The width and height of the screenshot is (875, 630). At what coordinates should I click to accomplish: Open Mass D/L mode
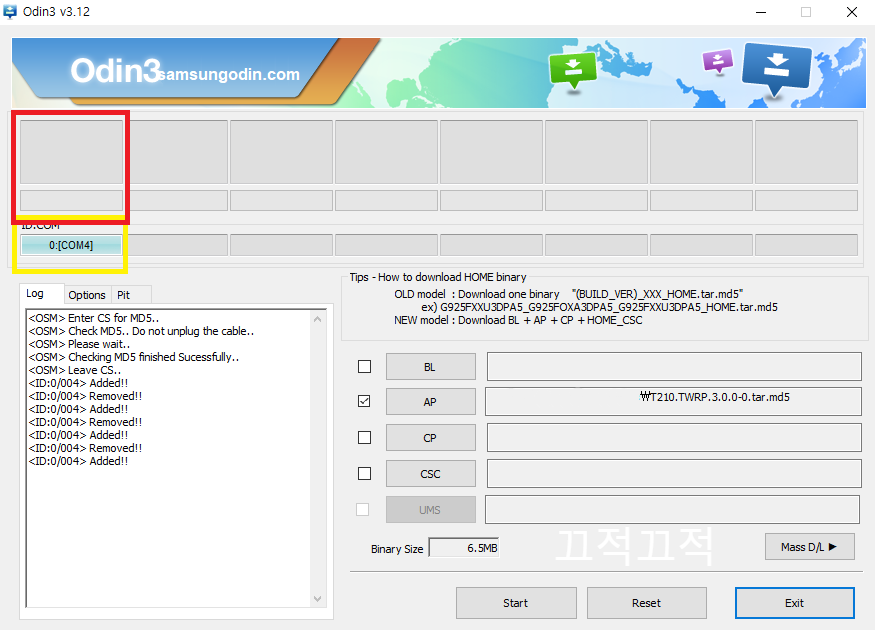click(x=810, y=547)
